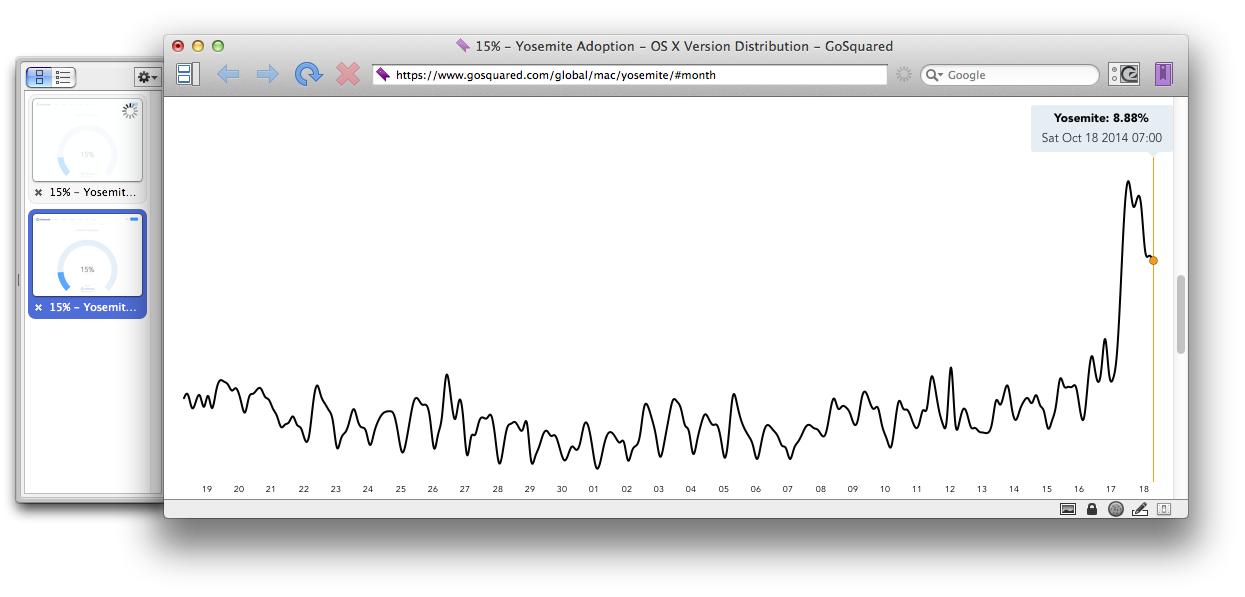
Task: Click the x-axis label 27
Action: [x=465, y=489]
